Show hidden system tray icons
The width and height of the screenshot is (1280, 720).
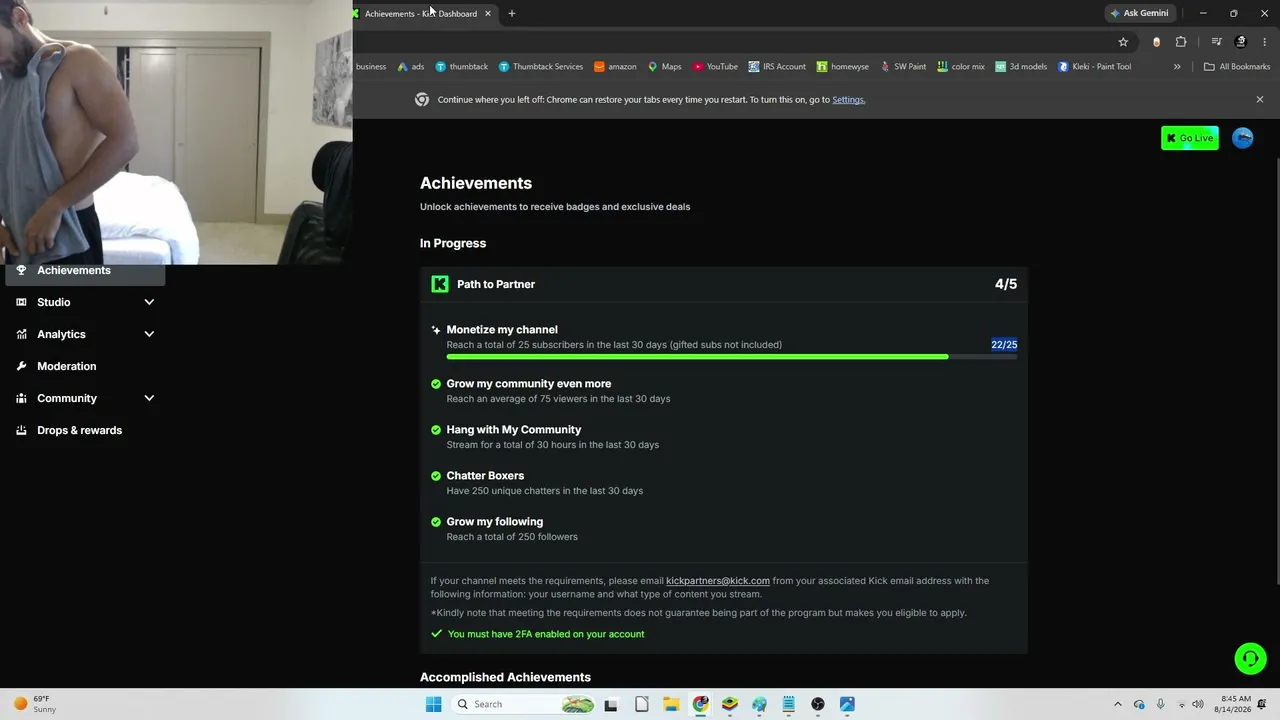coord(1117,704)
